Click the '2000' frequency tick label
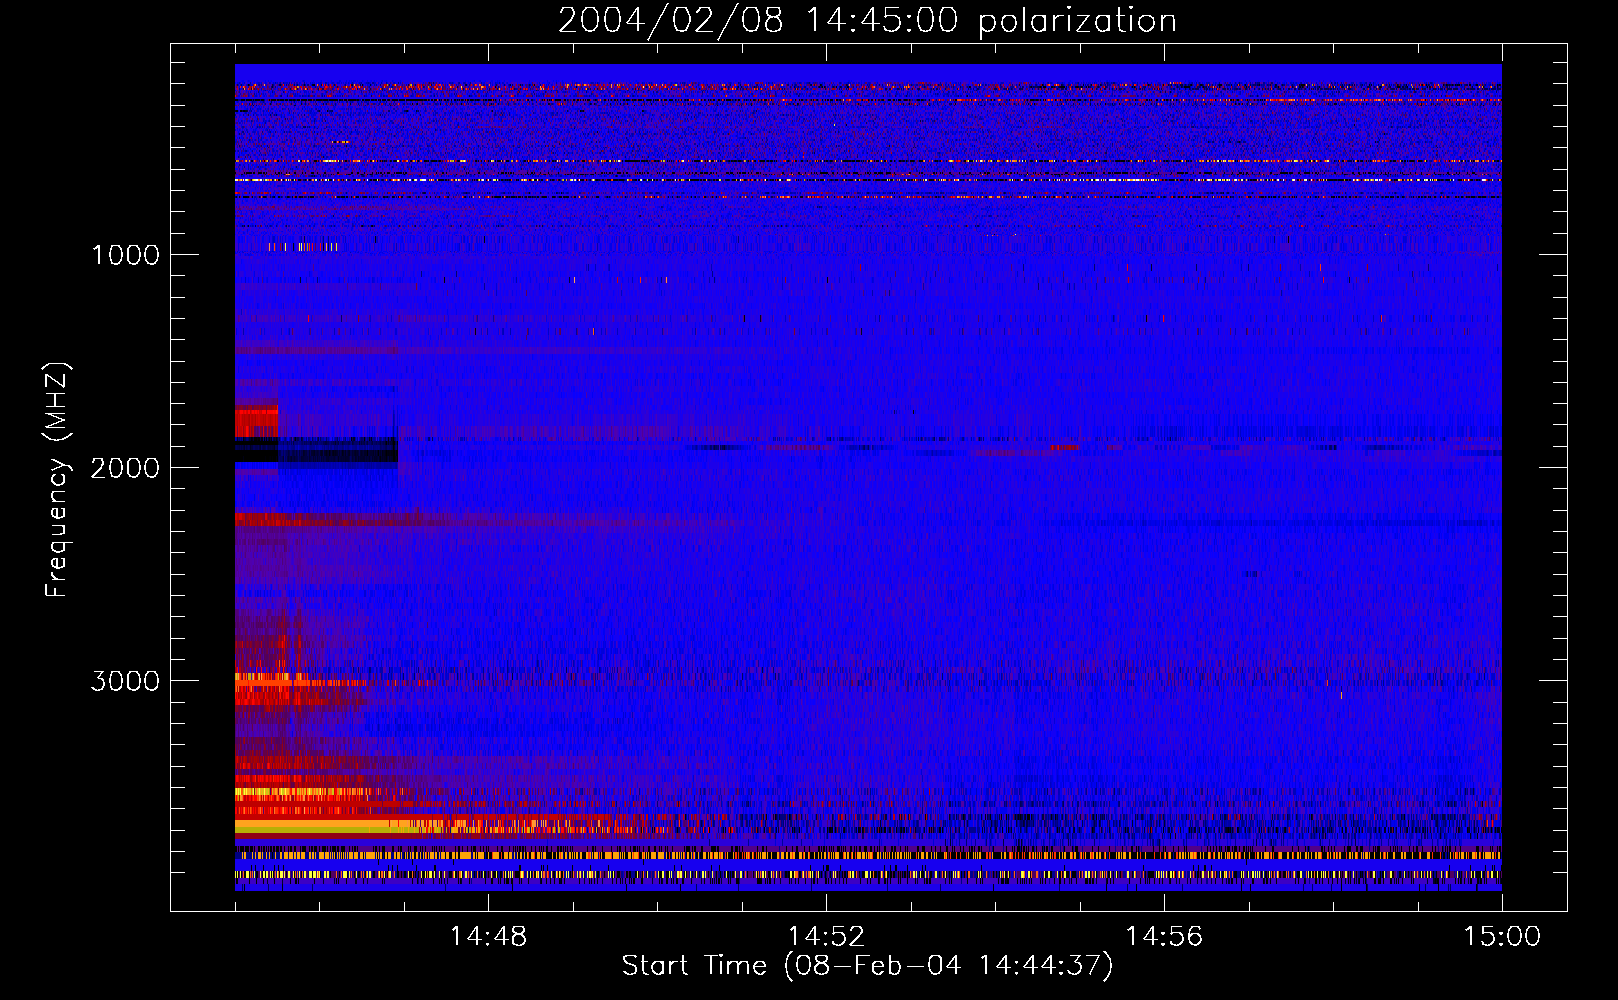 point(125,468)
